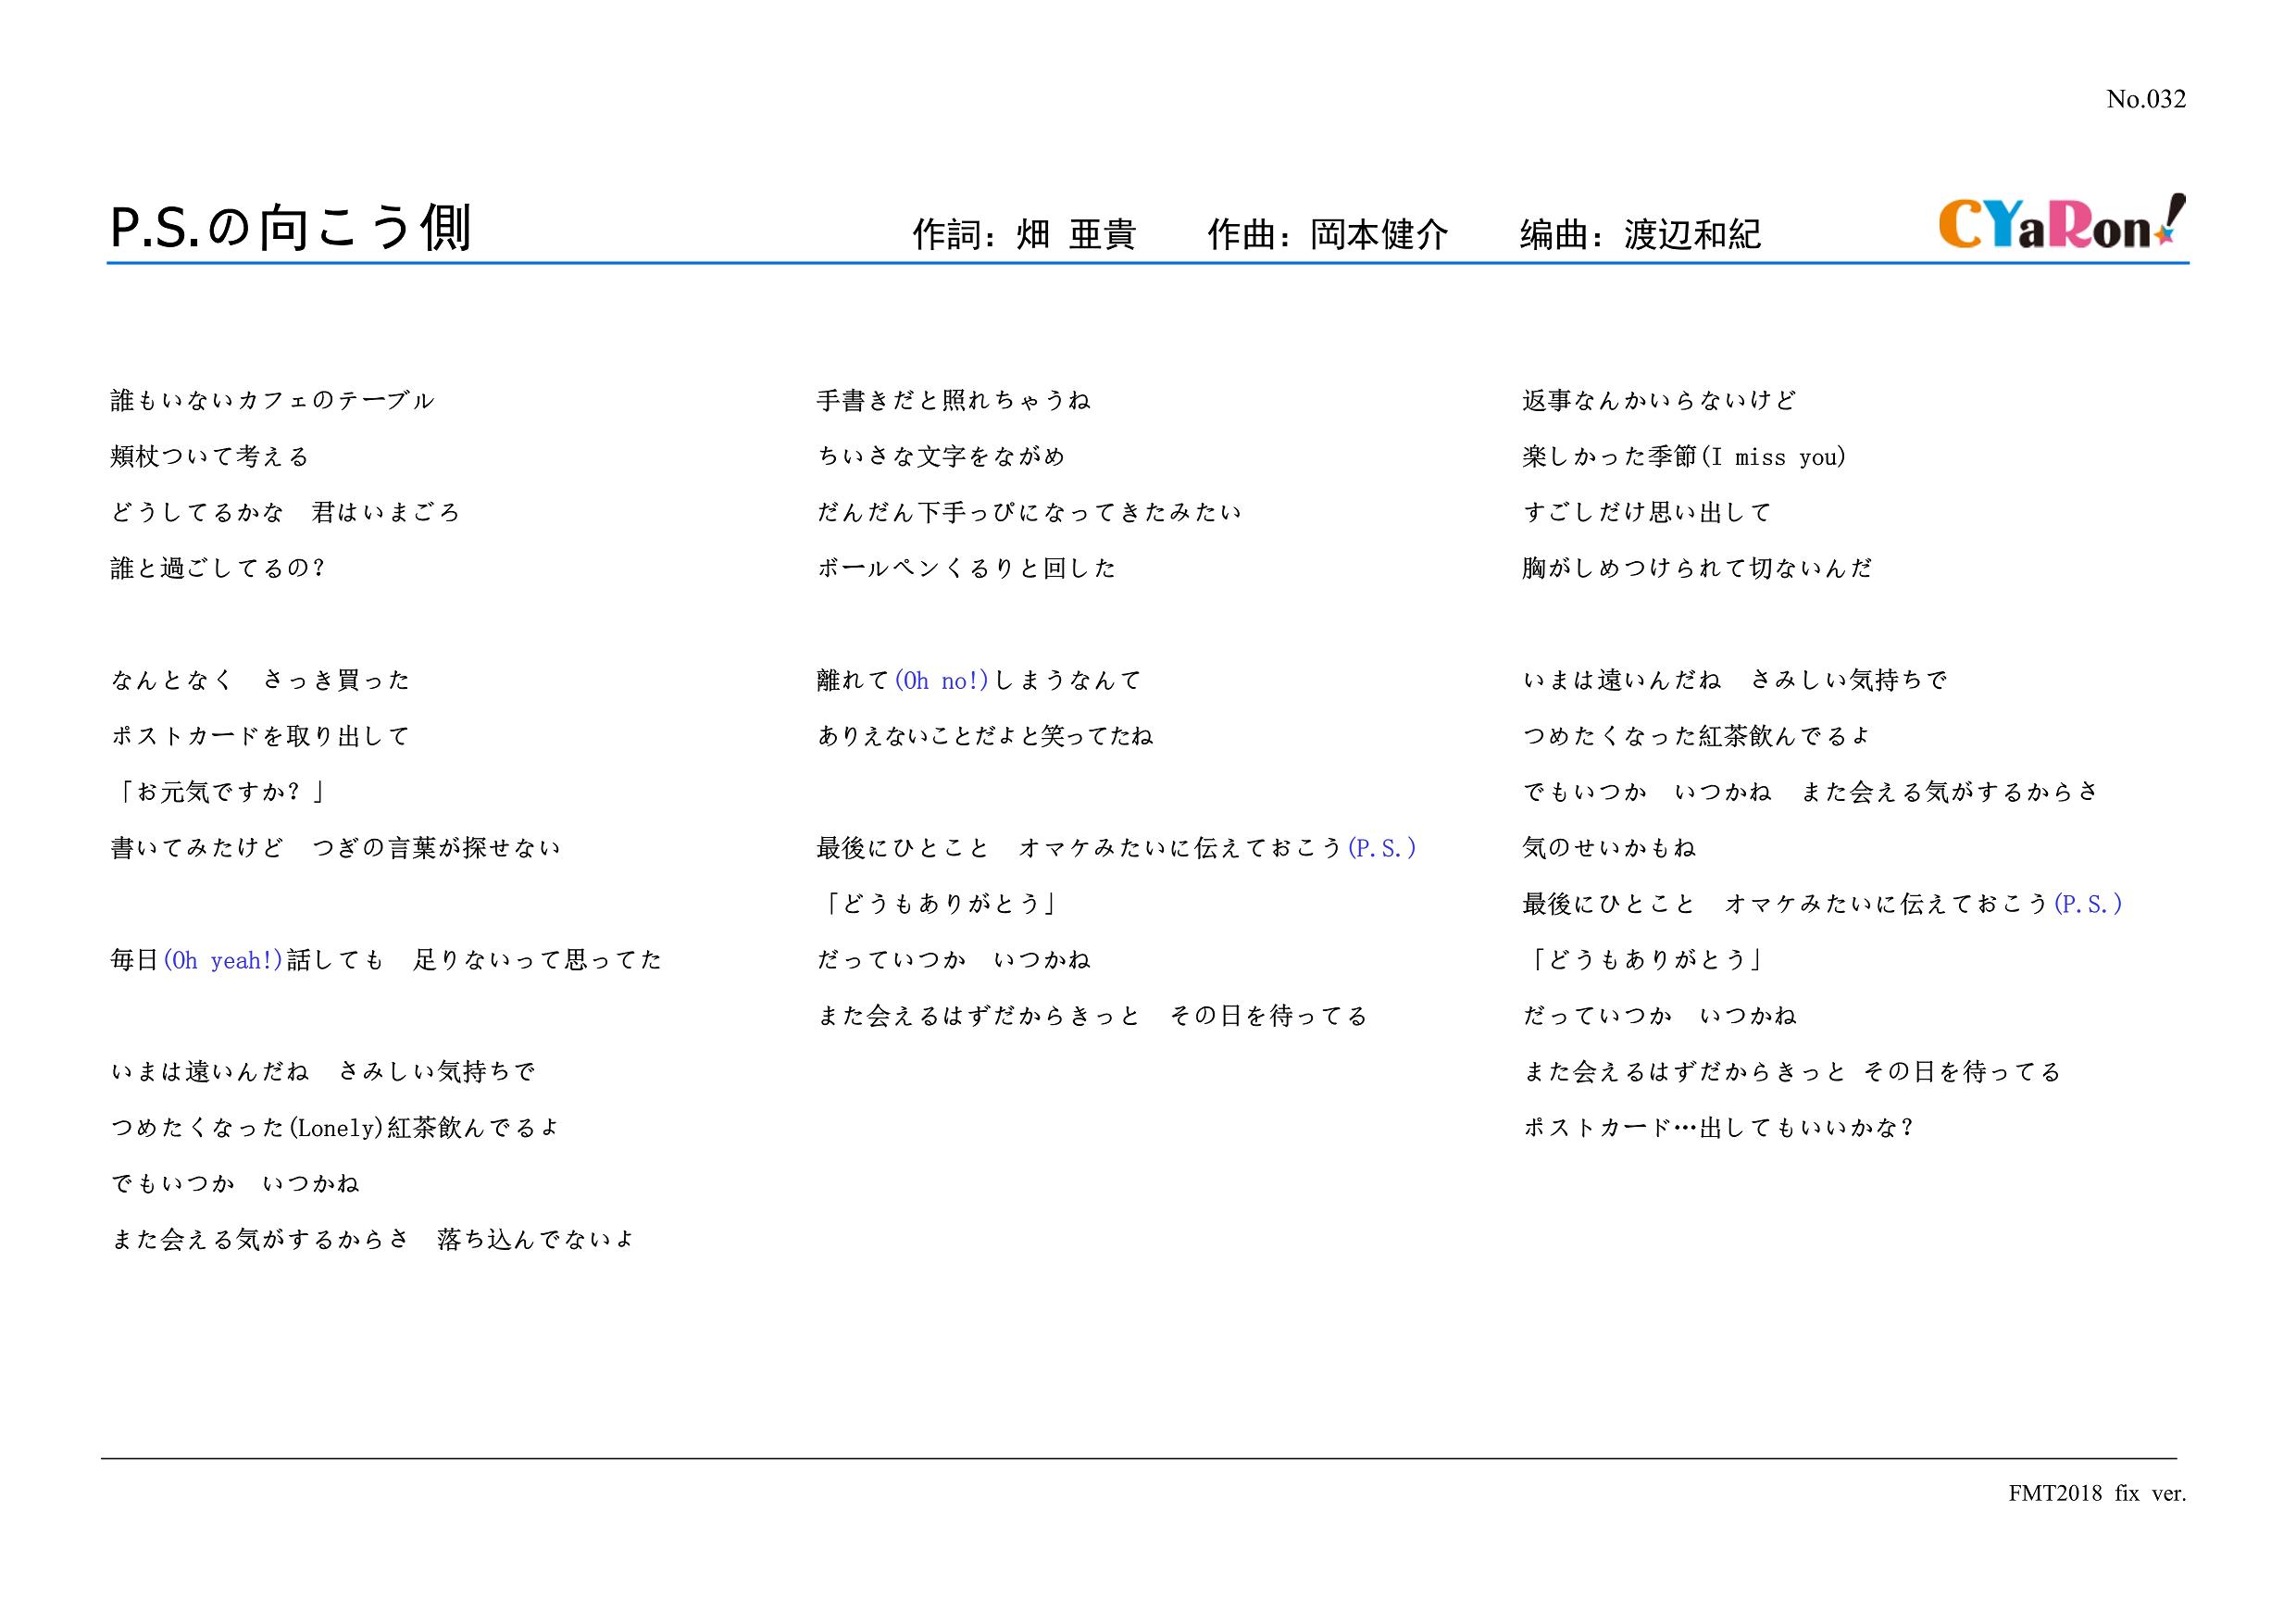2296x1624 pixels.
Task: Click the (I miss you) lyric text
Action: click(x=1772, y=457)
